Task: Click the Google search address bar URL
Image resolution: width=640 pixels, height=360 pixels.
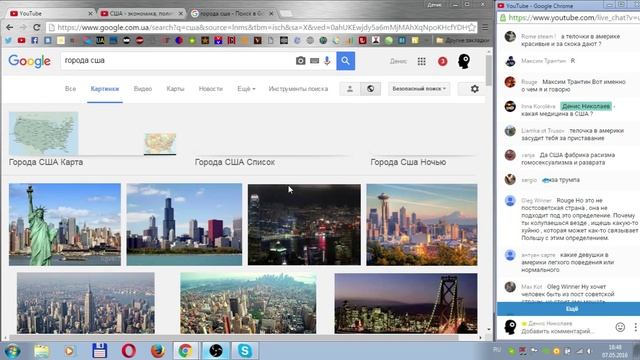Action: [261, 27]
